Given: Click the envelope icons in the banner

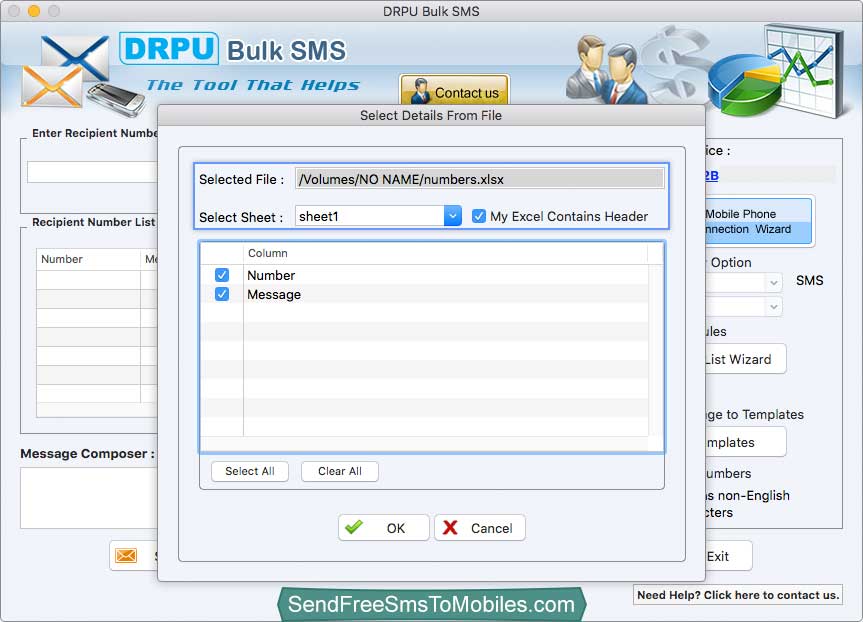Looking at the screenshot, I should [65, 71].
